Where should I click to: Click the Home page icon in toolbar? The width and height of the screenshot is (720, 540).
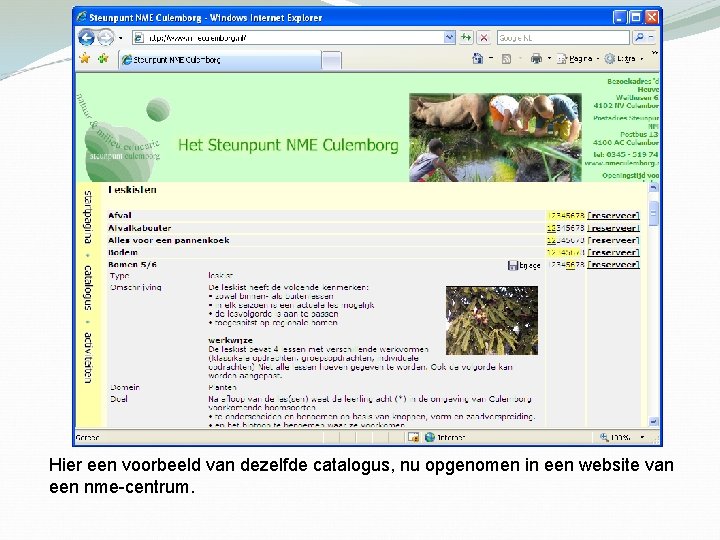pos(478,59)
